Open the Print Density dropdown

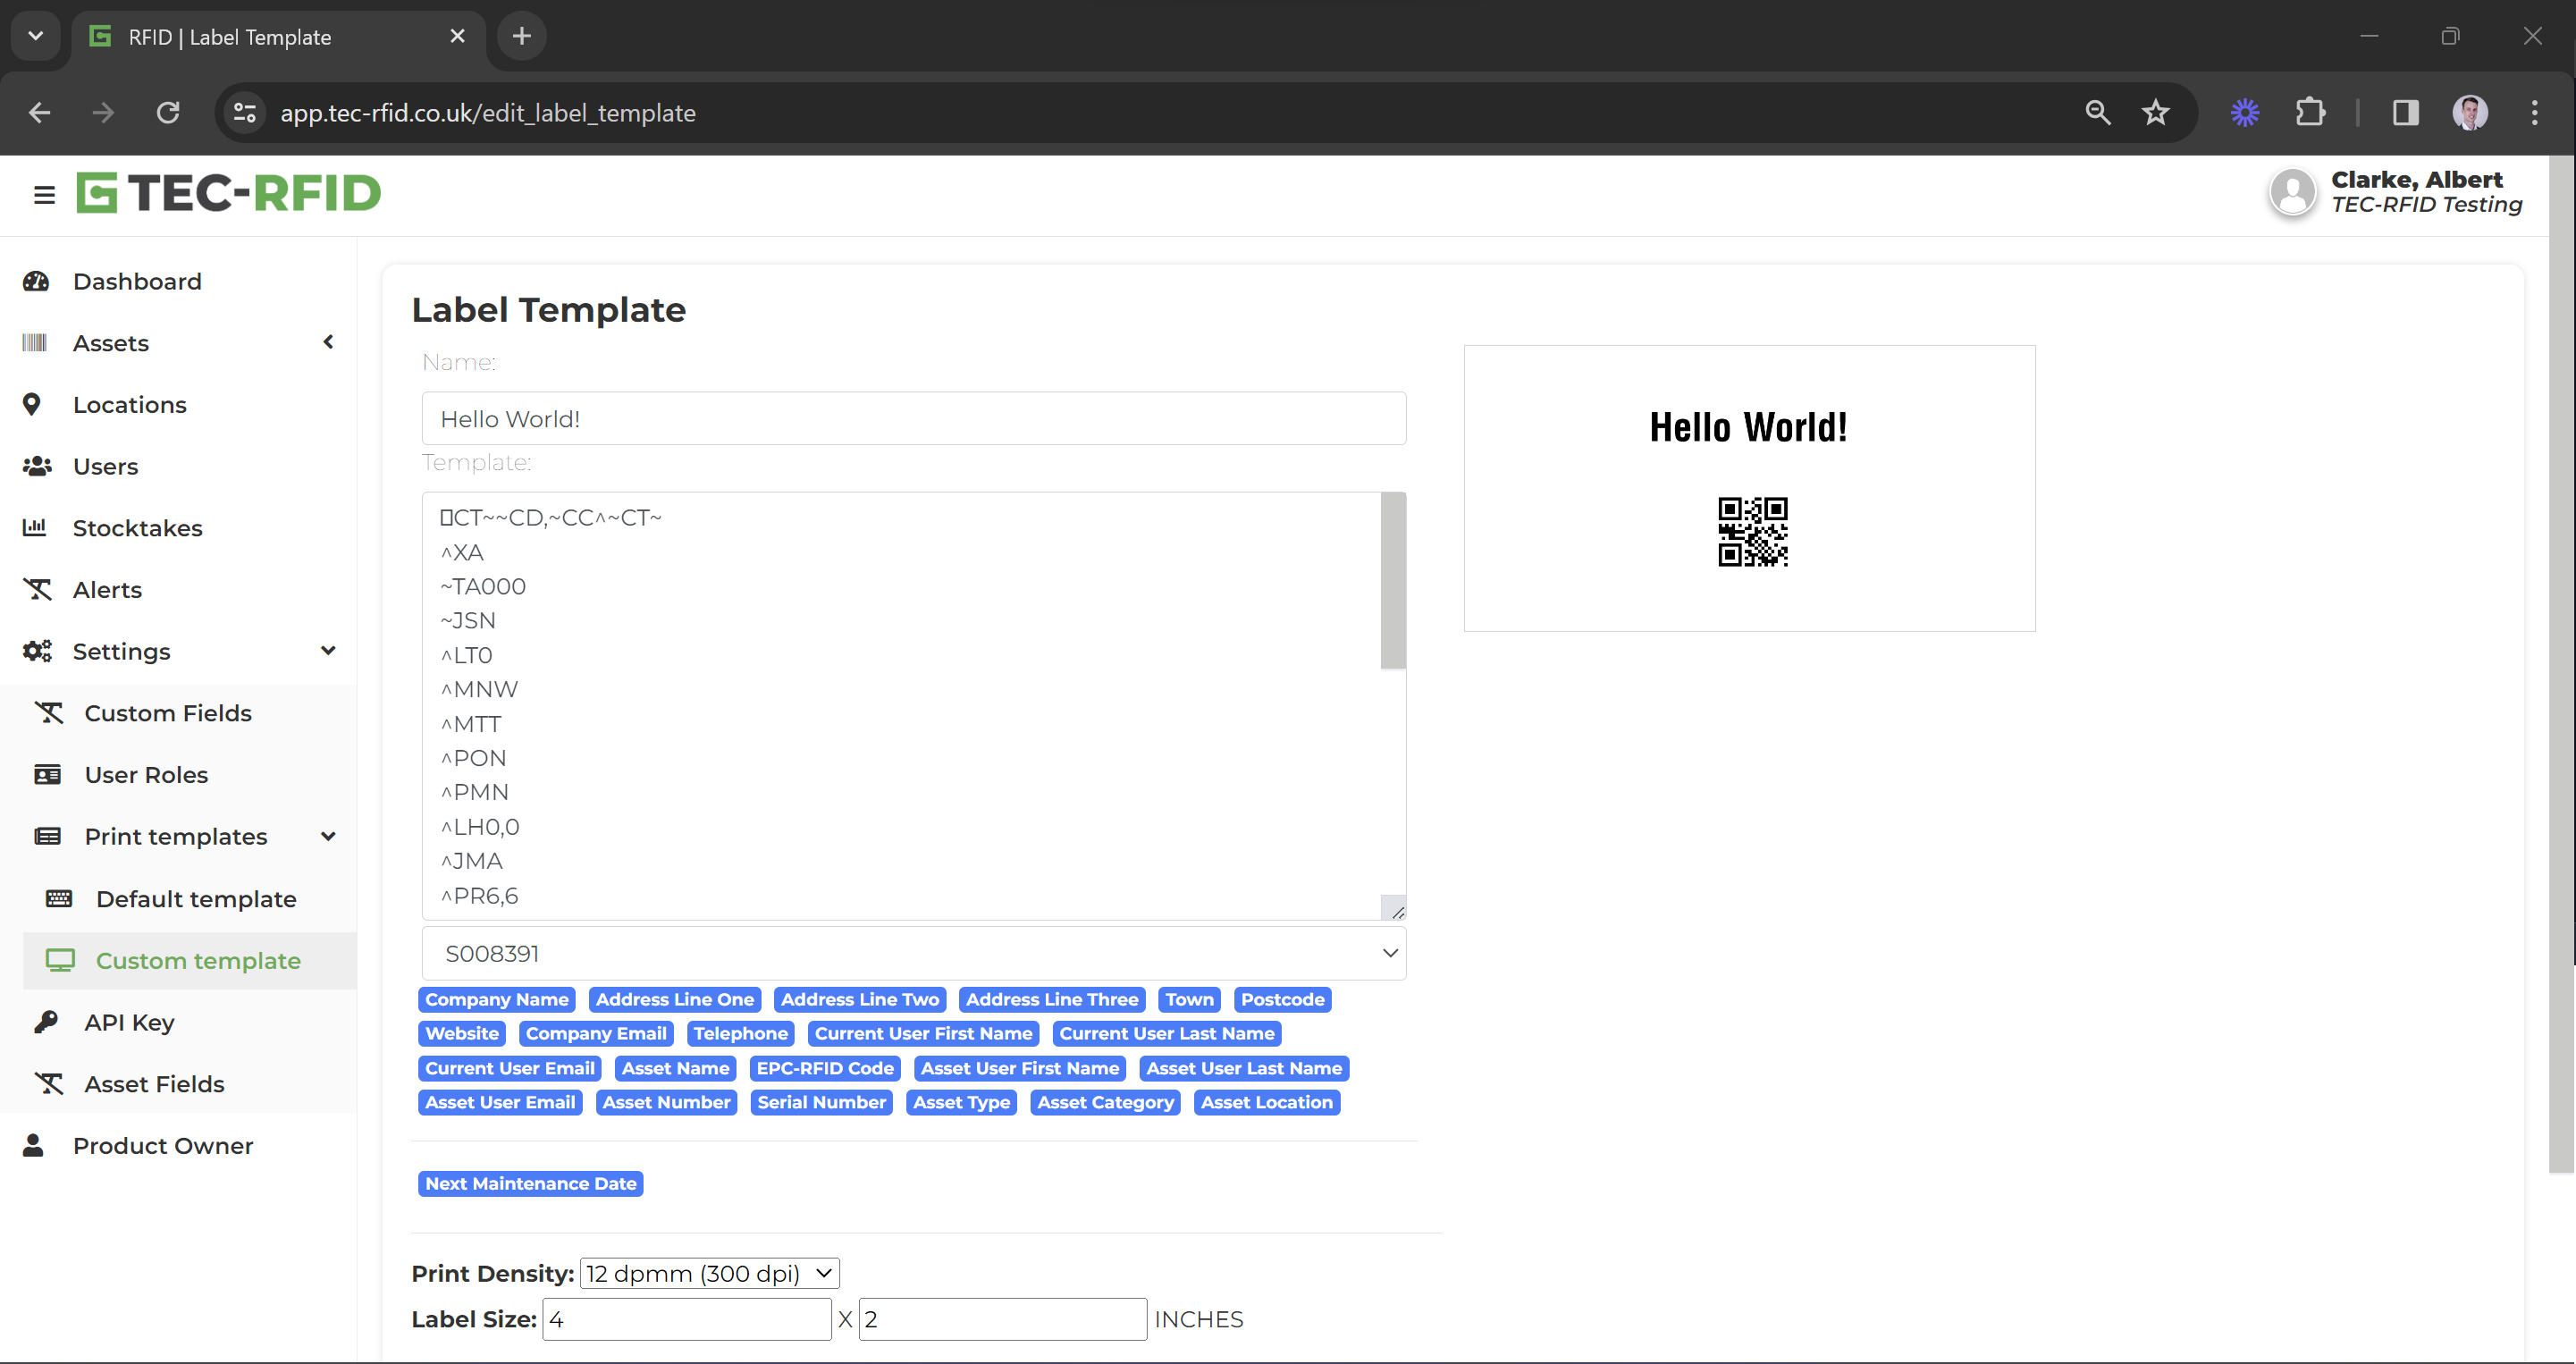click(709, 1272)
